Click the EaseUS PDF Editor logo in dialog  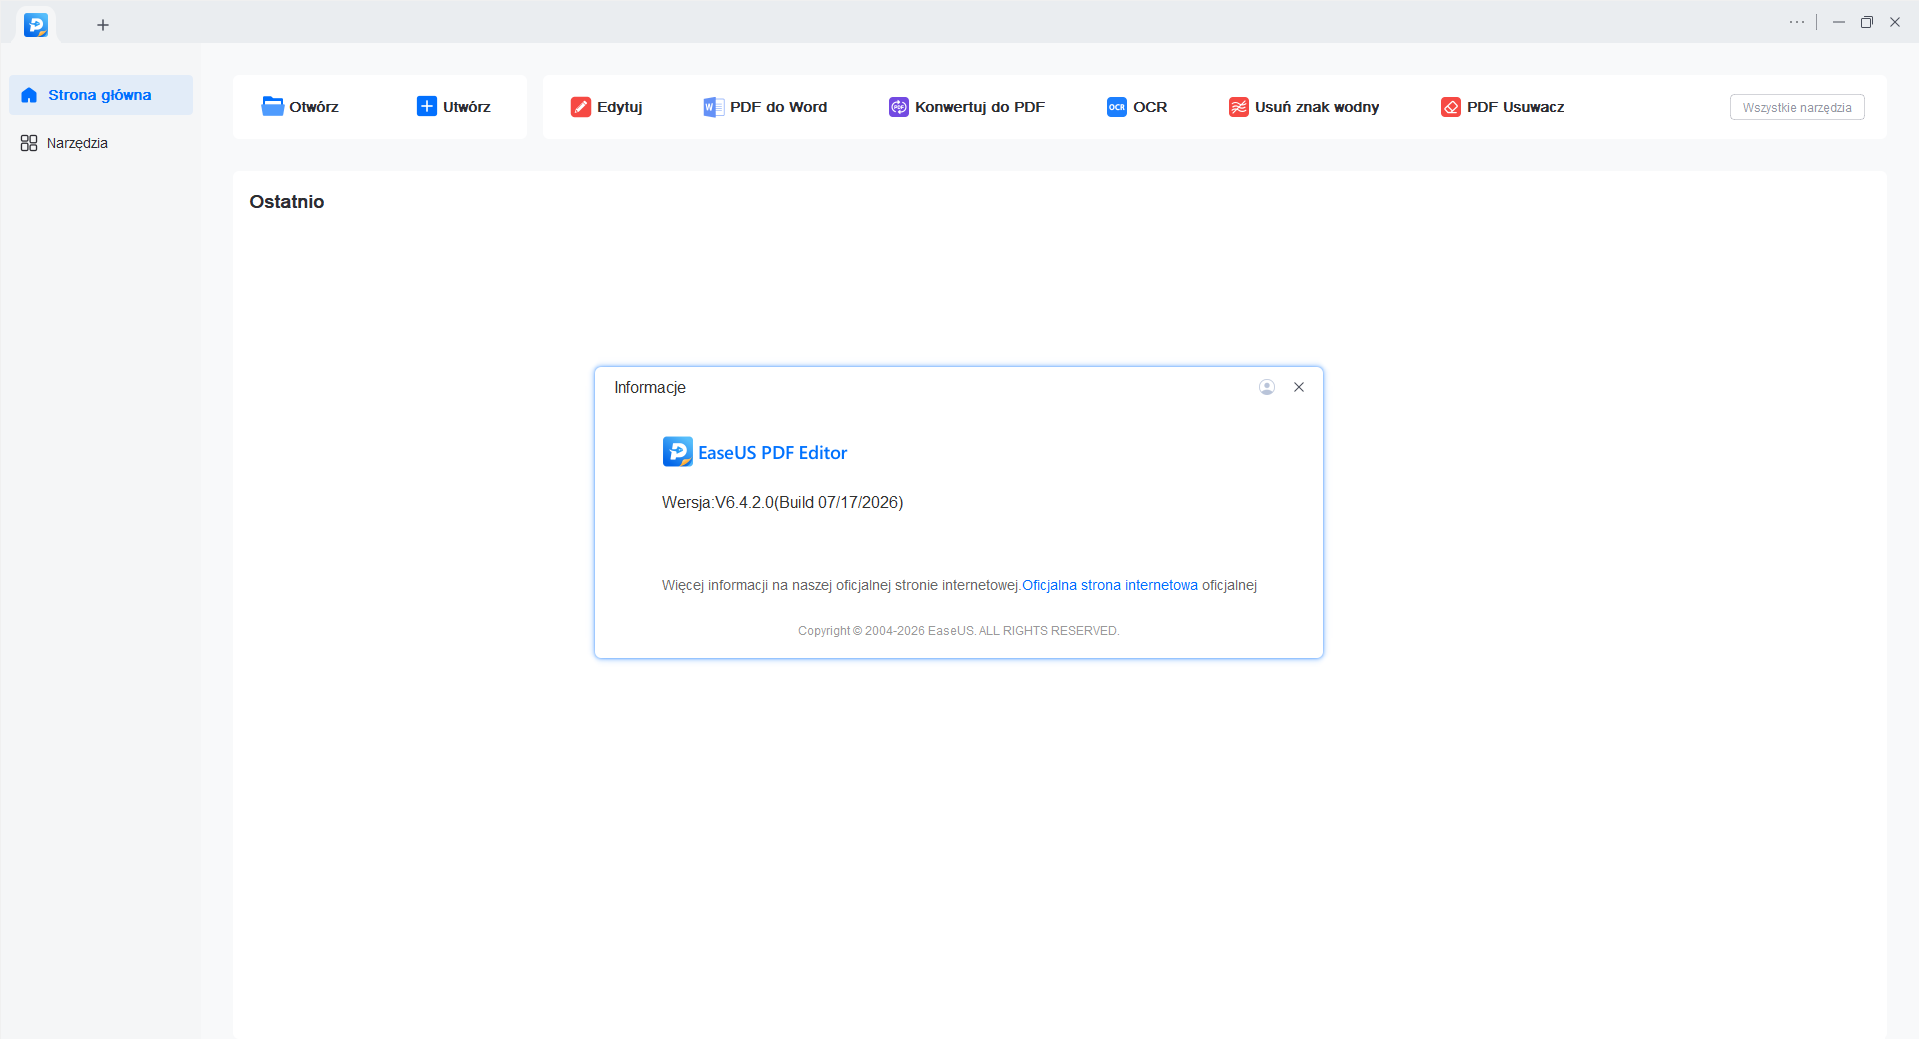click(677, 452)
